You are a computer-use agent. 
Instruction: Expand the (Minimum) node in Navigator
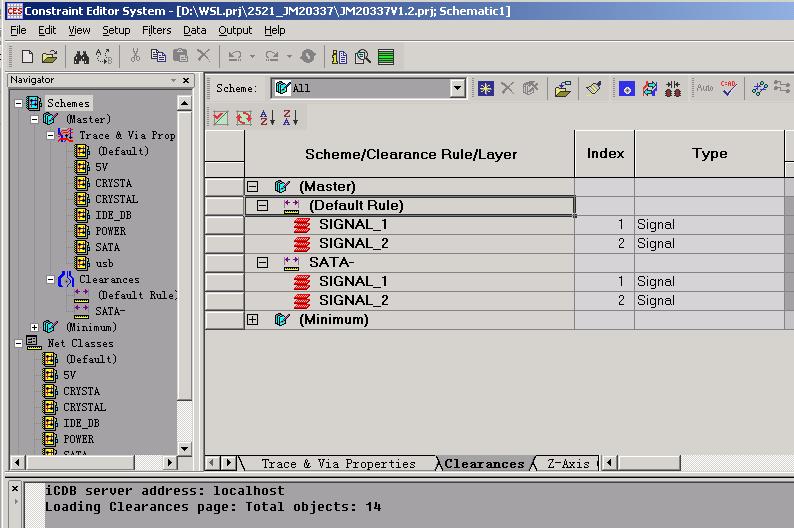click(x=34, y=328)
